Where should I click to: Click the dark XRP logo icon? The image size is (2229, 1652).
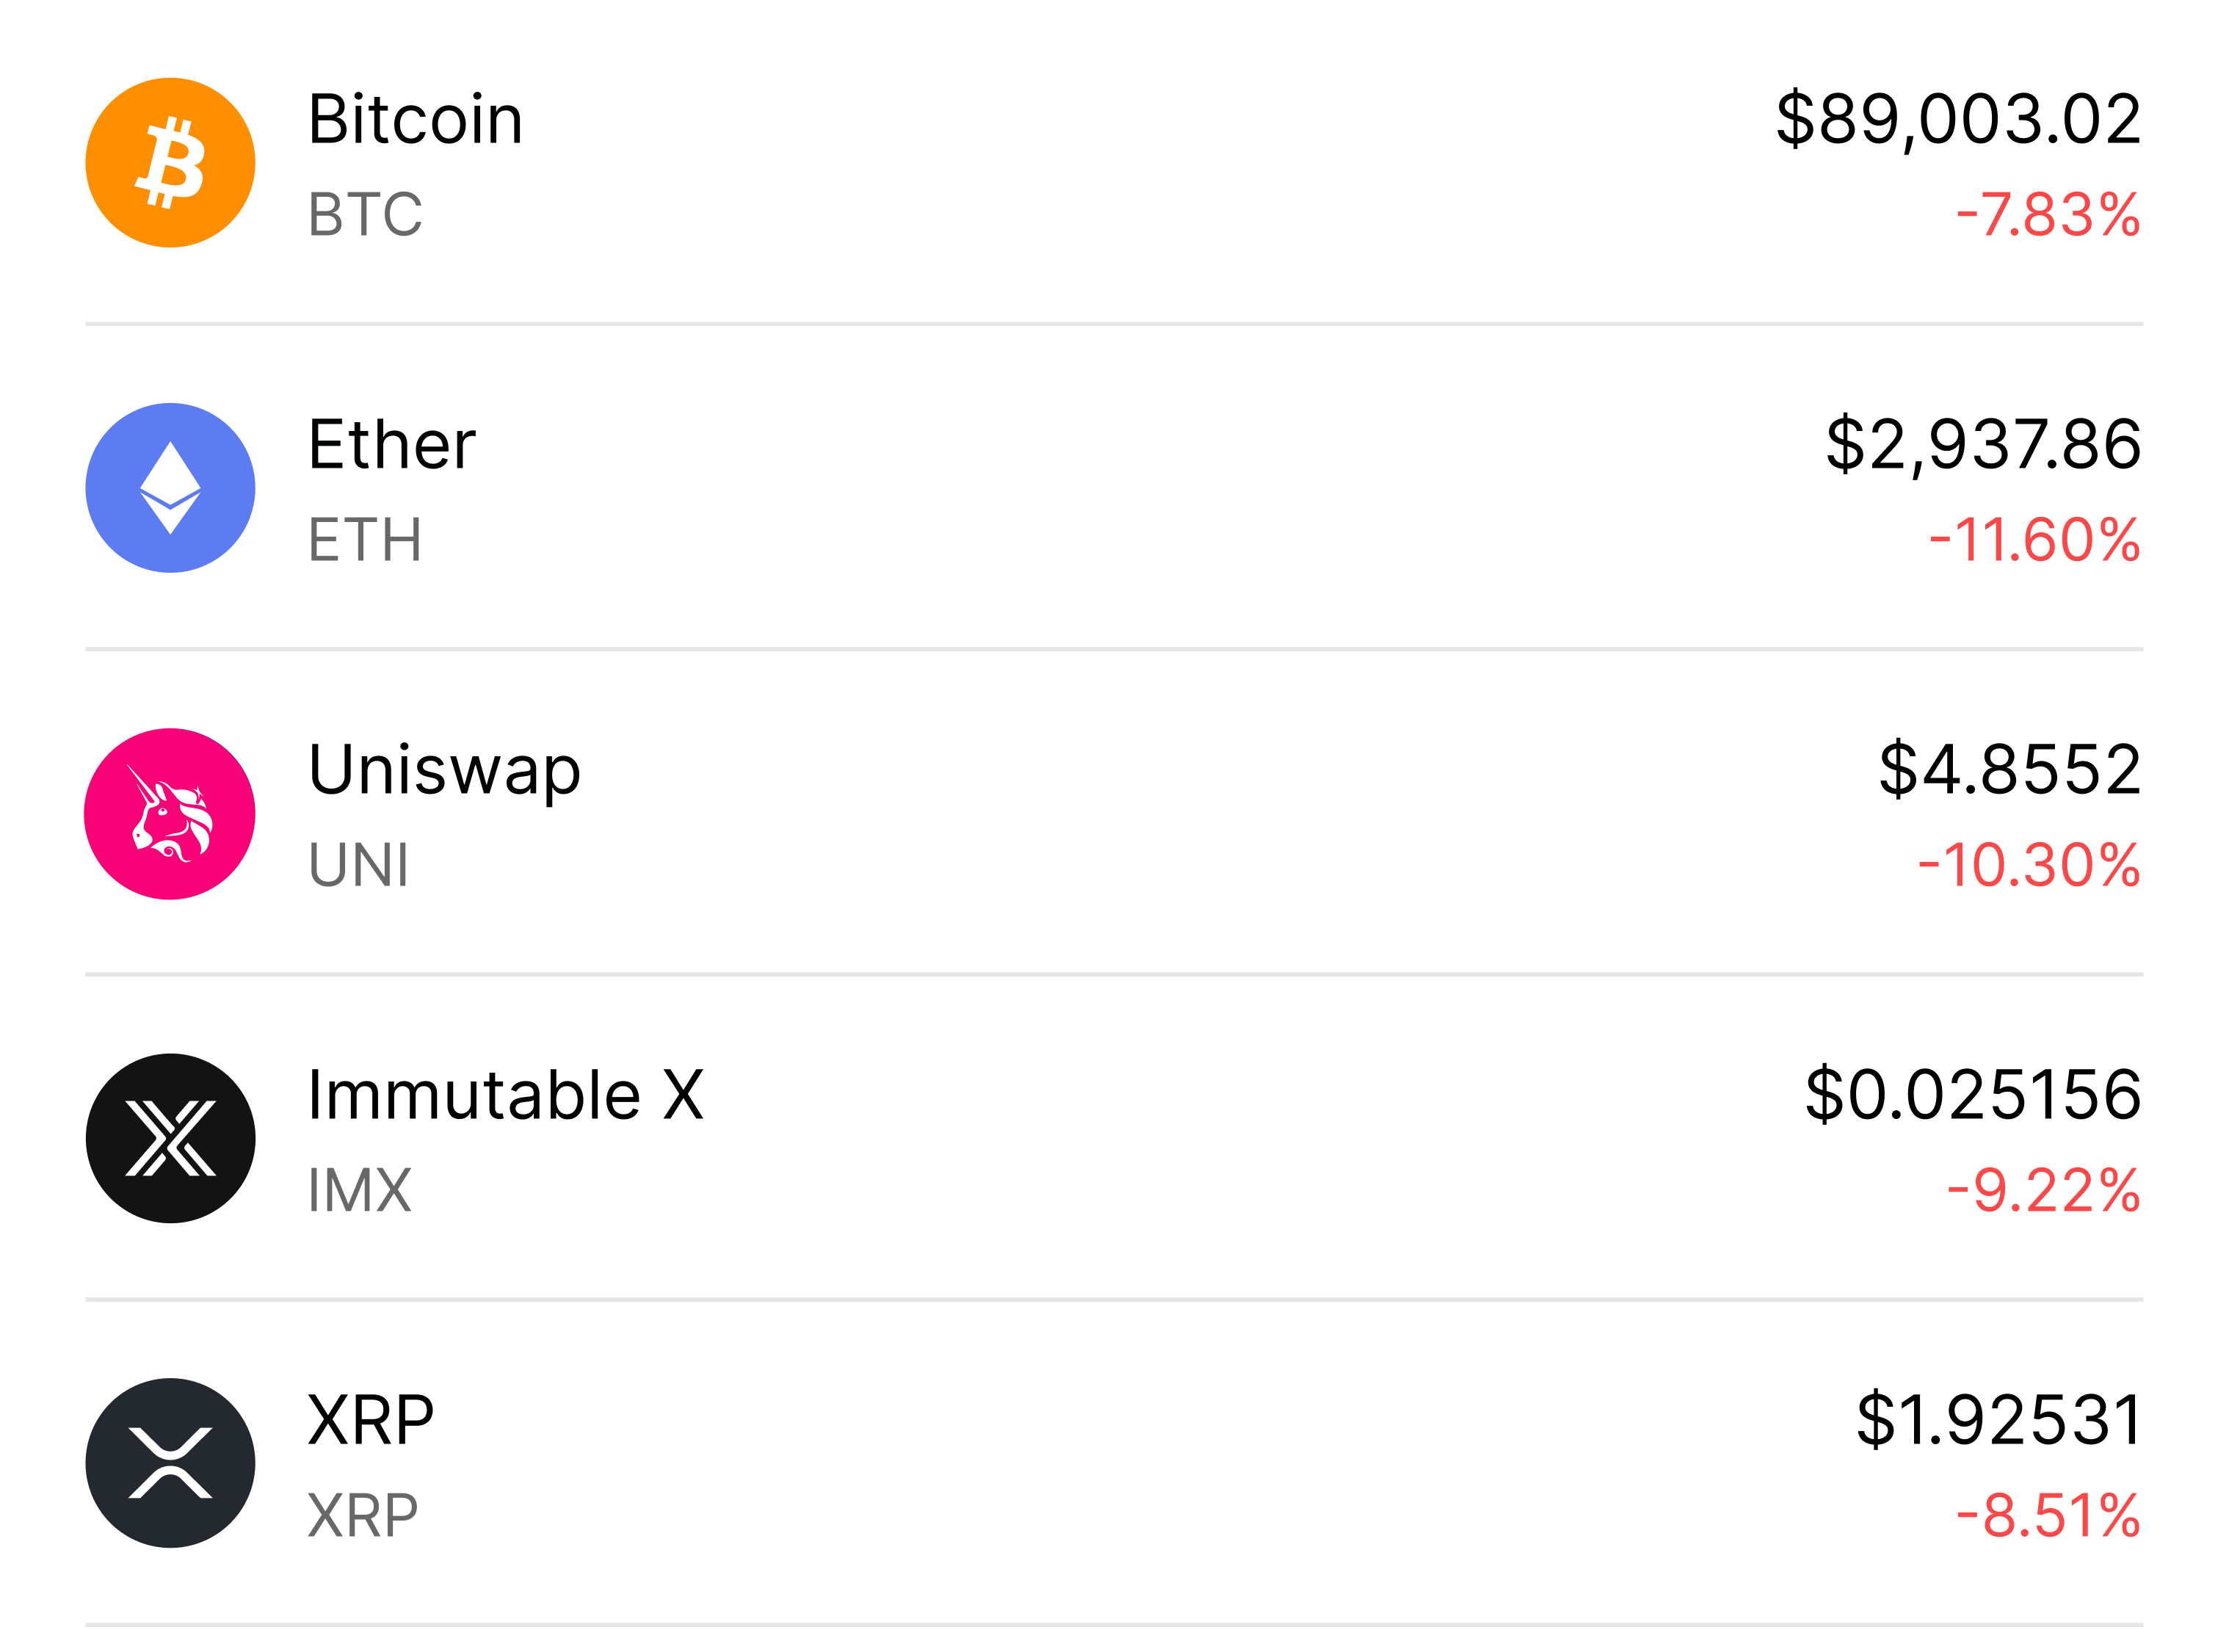(170, 1463)
